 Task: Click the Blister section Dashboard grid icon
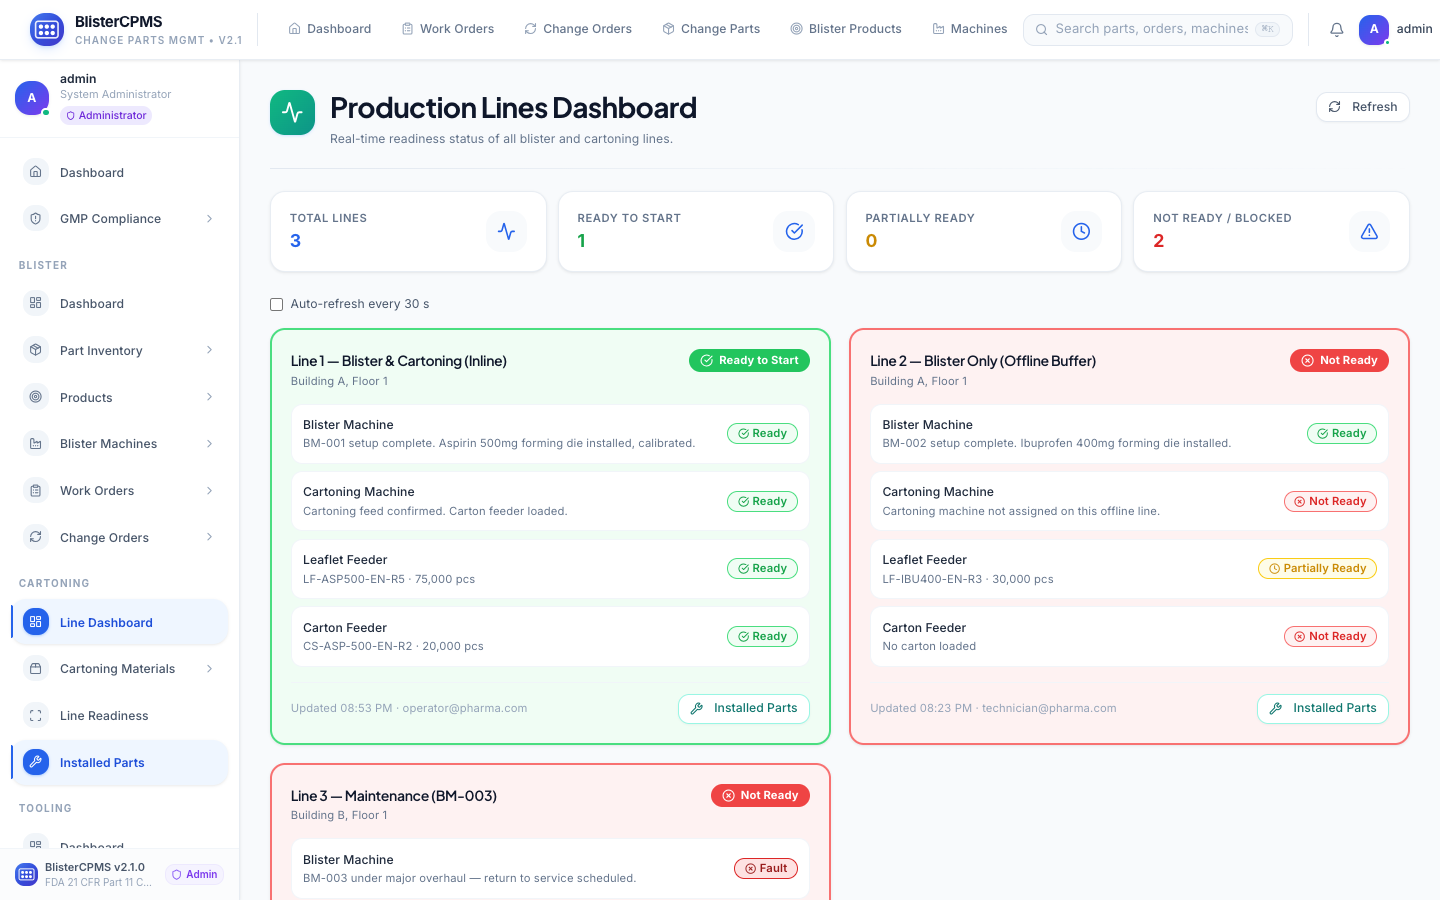pyautogui.click(x=36, y=303)
